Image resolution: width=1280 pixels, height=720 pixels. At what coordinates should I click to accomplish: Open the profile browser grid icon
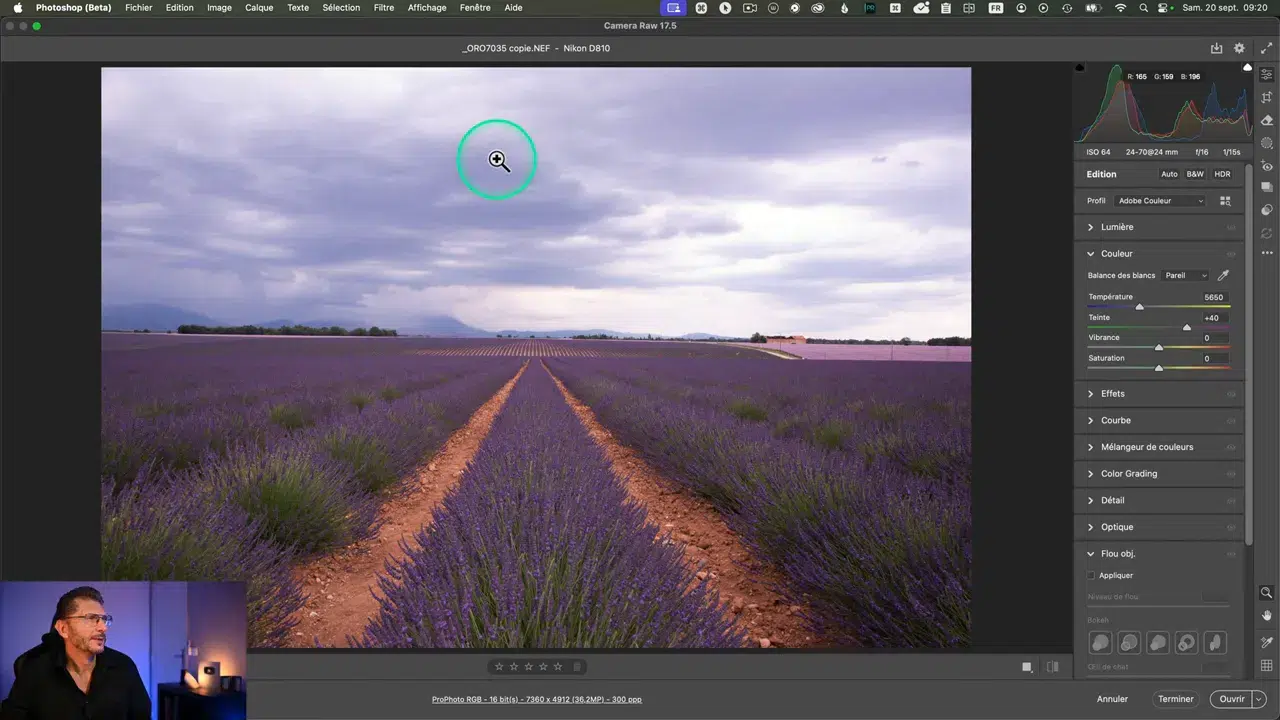(1225, 201)
